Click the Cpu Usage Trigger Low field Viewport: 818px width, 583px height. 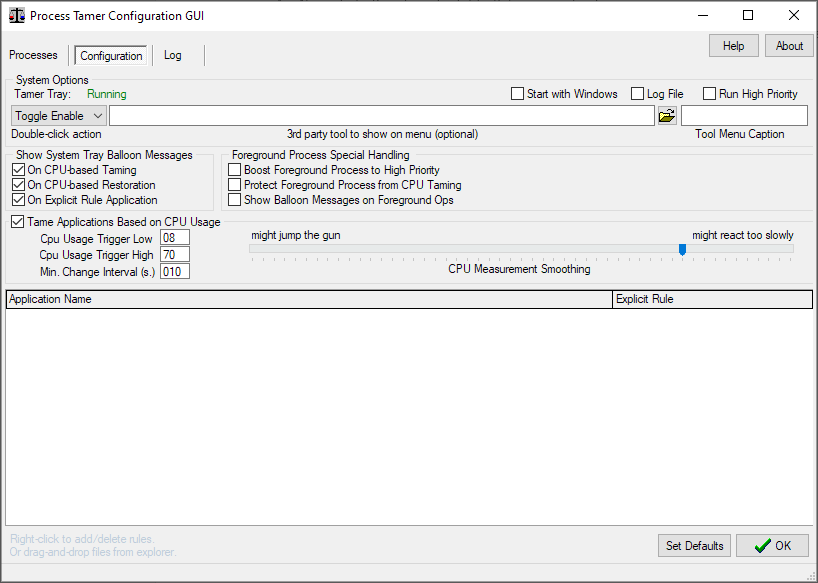pyautogui.click(x=175, y=238)
